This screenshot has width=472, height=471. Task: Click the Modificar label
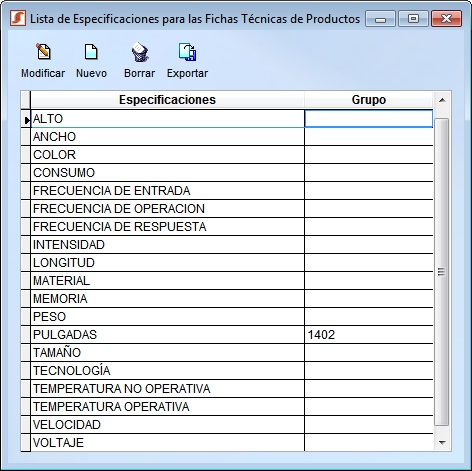[x=43, y=73]
